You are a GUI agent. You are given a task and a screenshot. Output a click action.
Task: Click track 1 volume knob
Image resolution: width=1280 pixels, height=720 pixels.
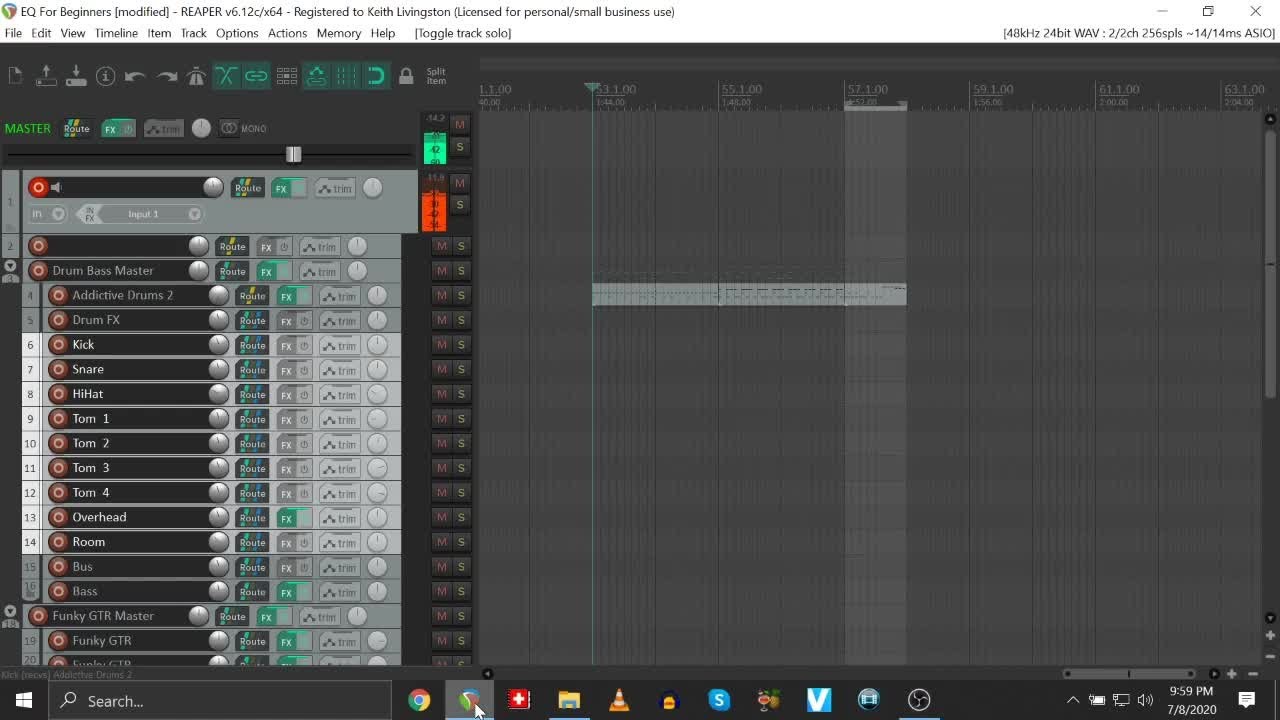tap(213, 187)
